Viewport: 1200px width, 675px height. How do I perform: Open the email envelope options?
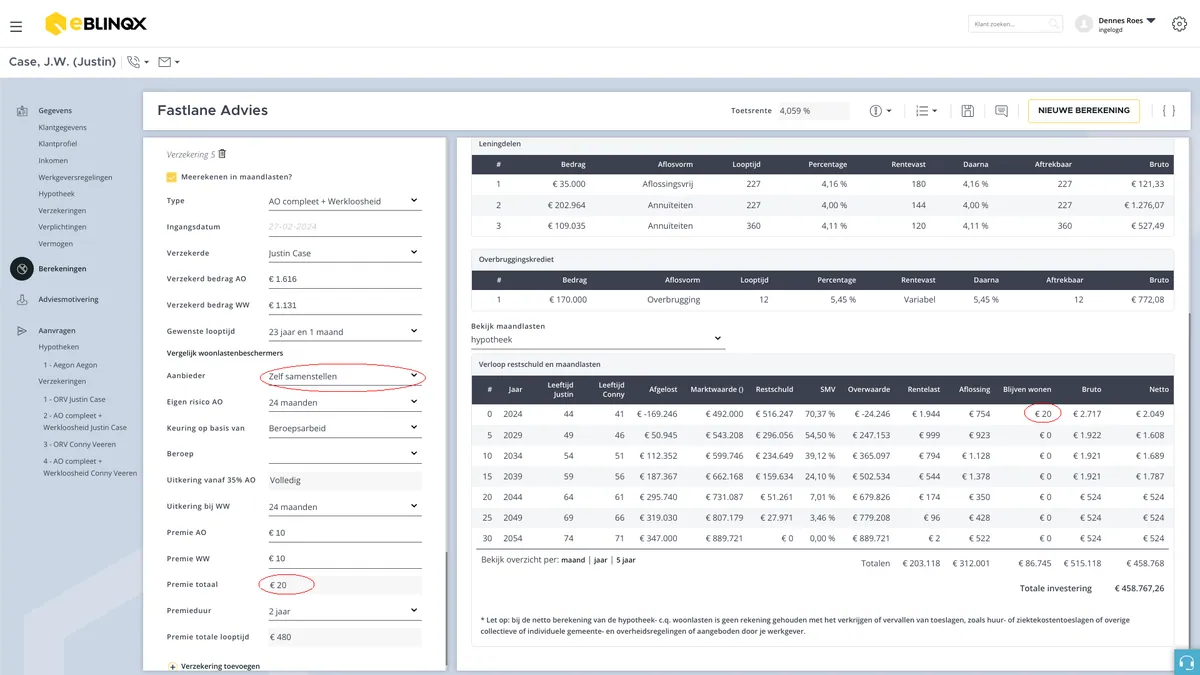point(169,62)
